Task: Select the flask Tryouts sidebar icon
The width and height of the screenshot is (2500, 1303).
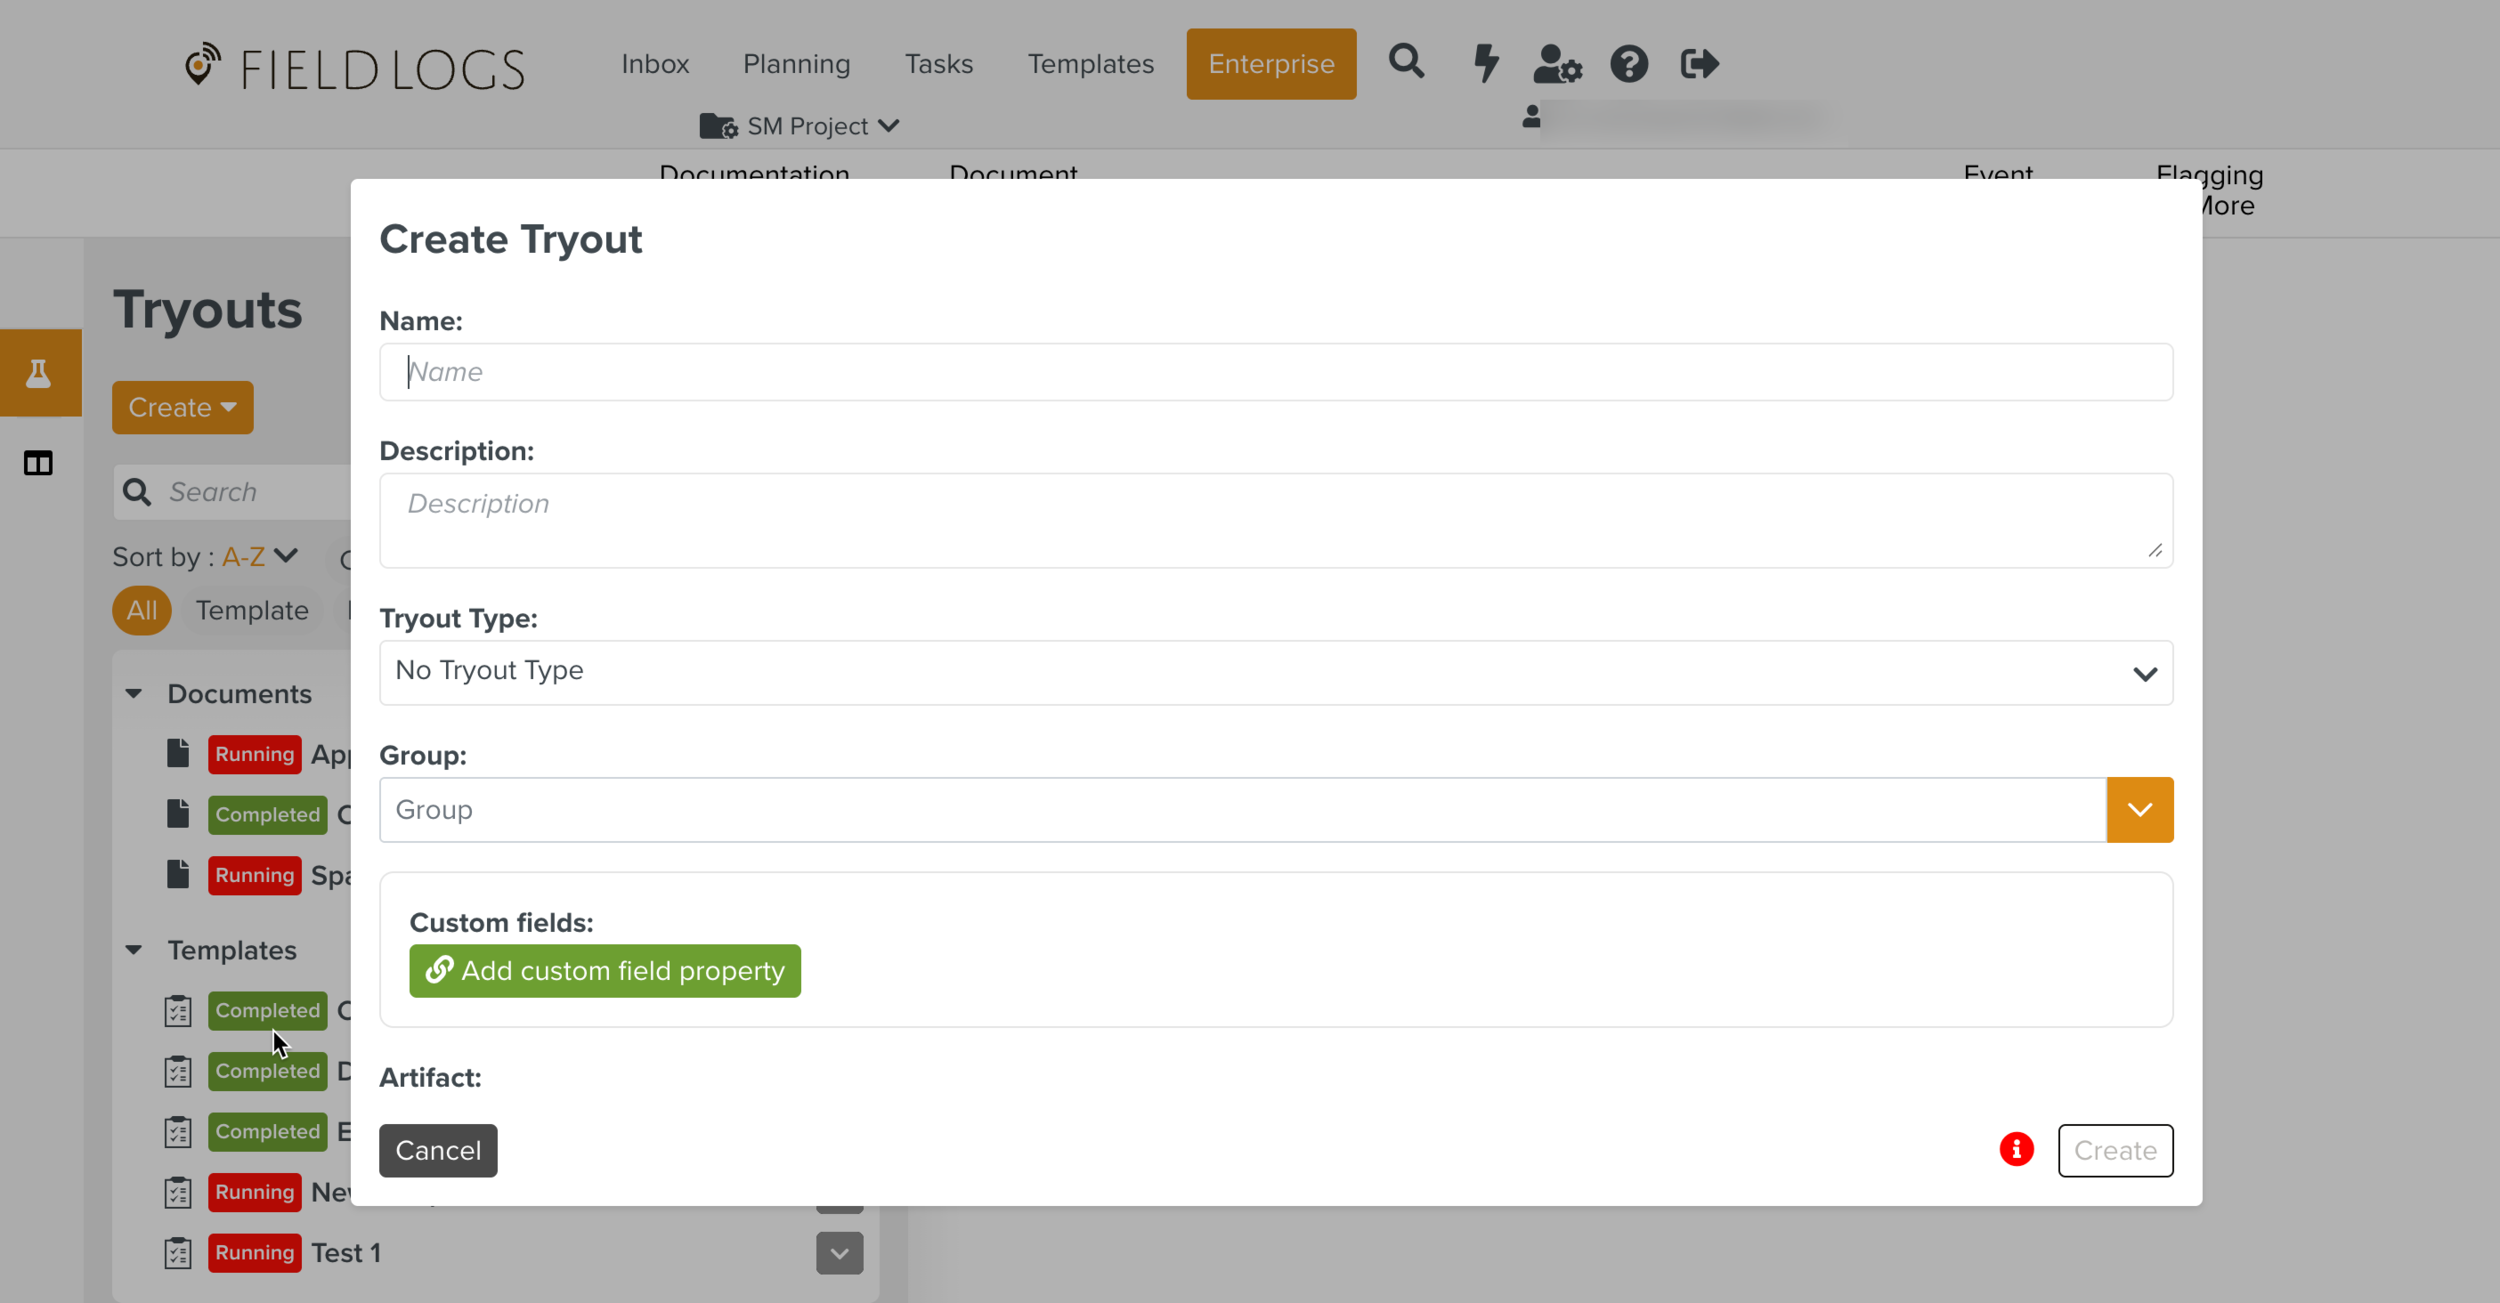Action: 39,373
